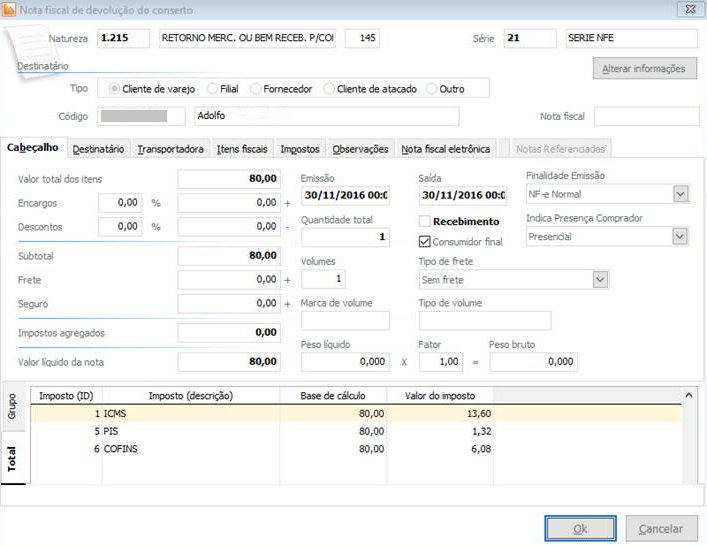Click the Marca de volume field
The width and height of the screenshot is (707, 546).
tap(345, 321)
